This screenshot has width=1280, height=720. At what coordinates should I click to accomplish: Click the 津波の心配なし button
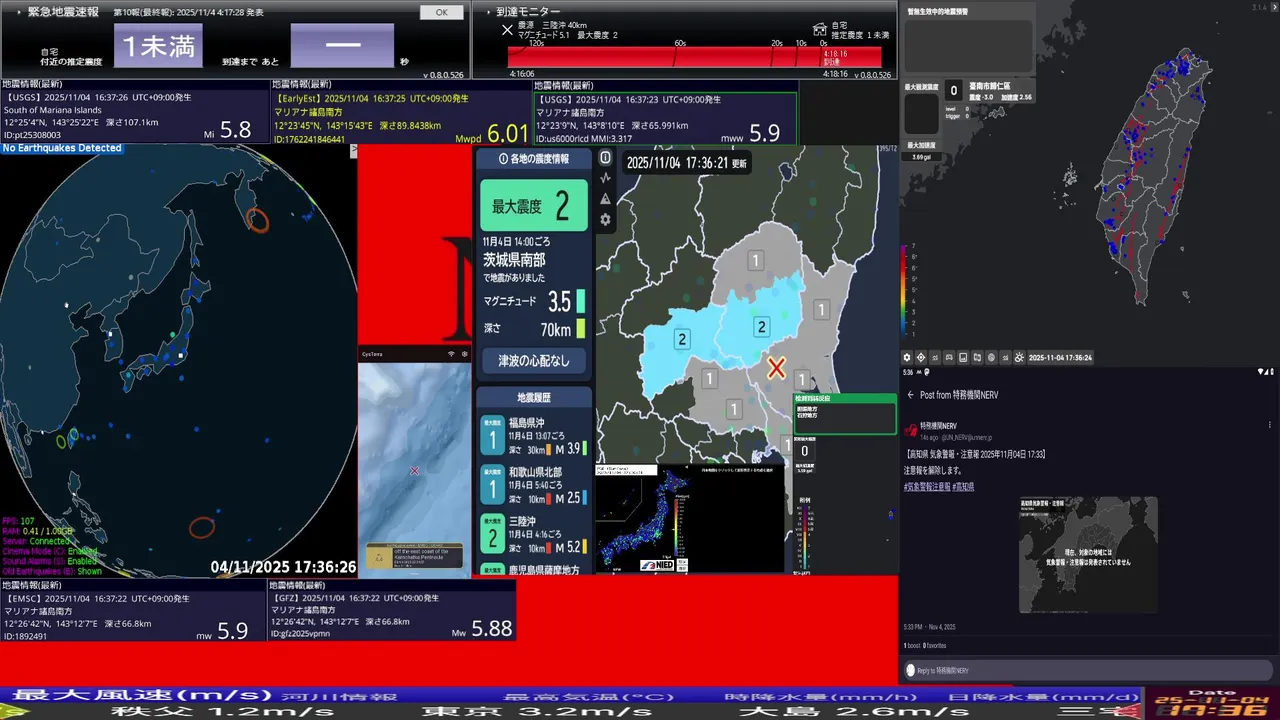(533, 361)
